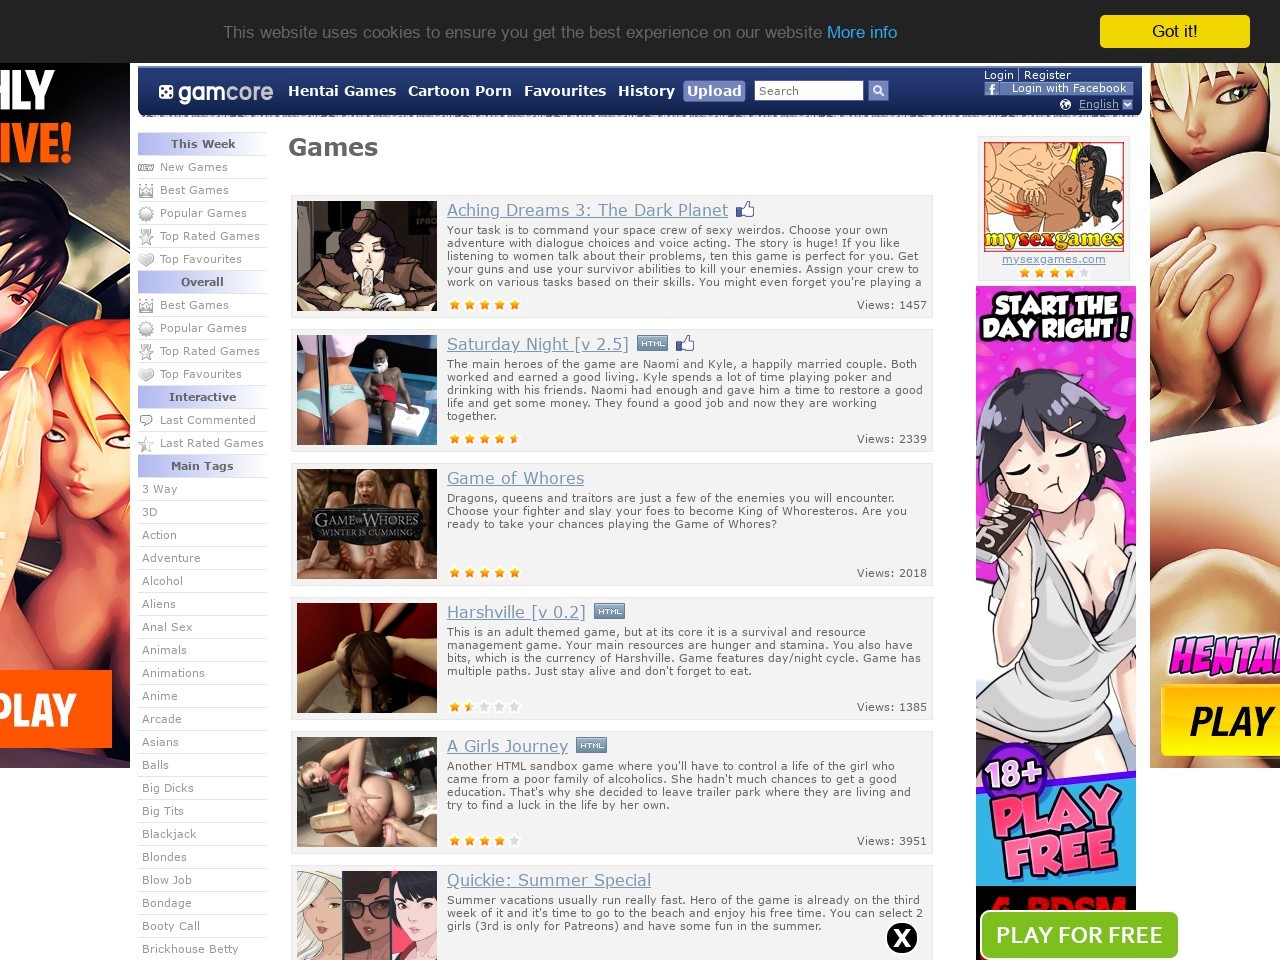Viewport: 1280px width, 960px height.
Task: Open the English language dropdown
Action: [1098, 105]
